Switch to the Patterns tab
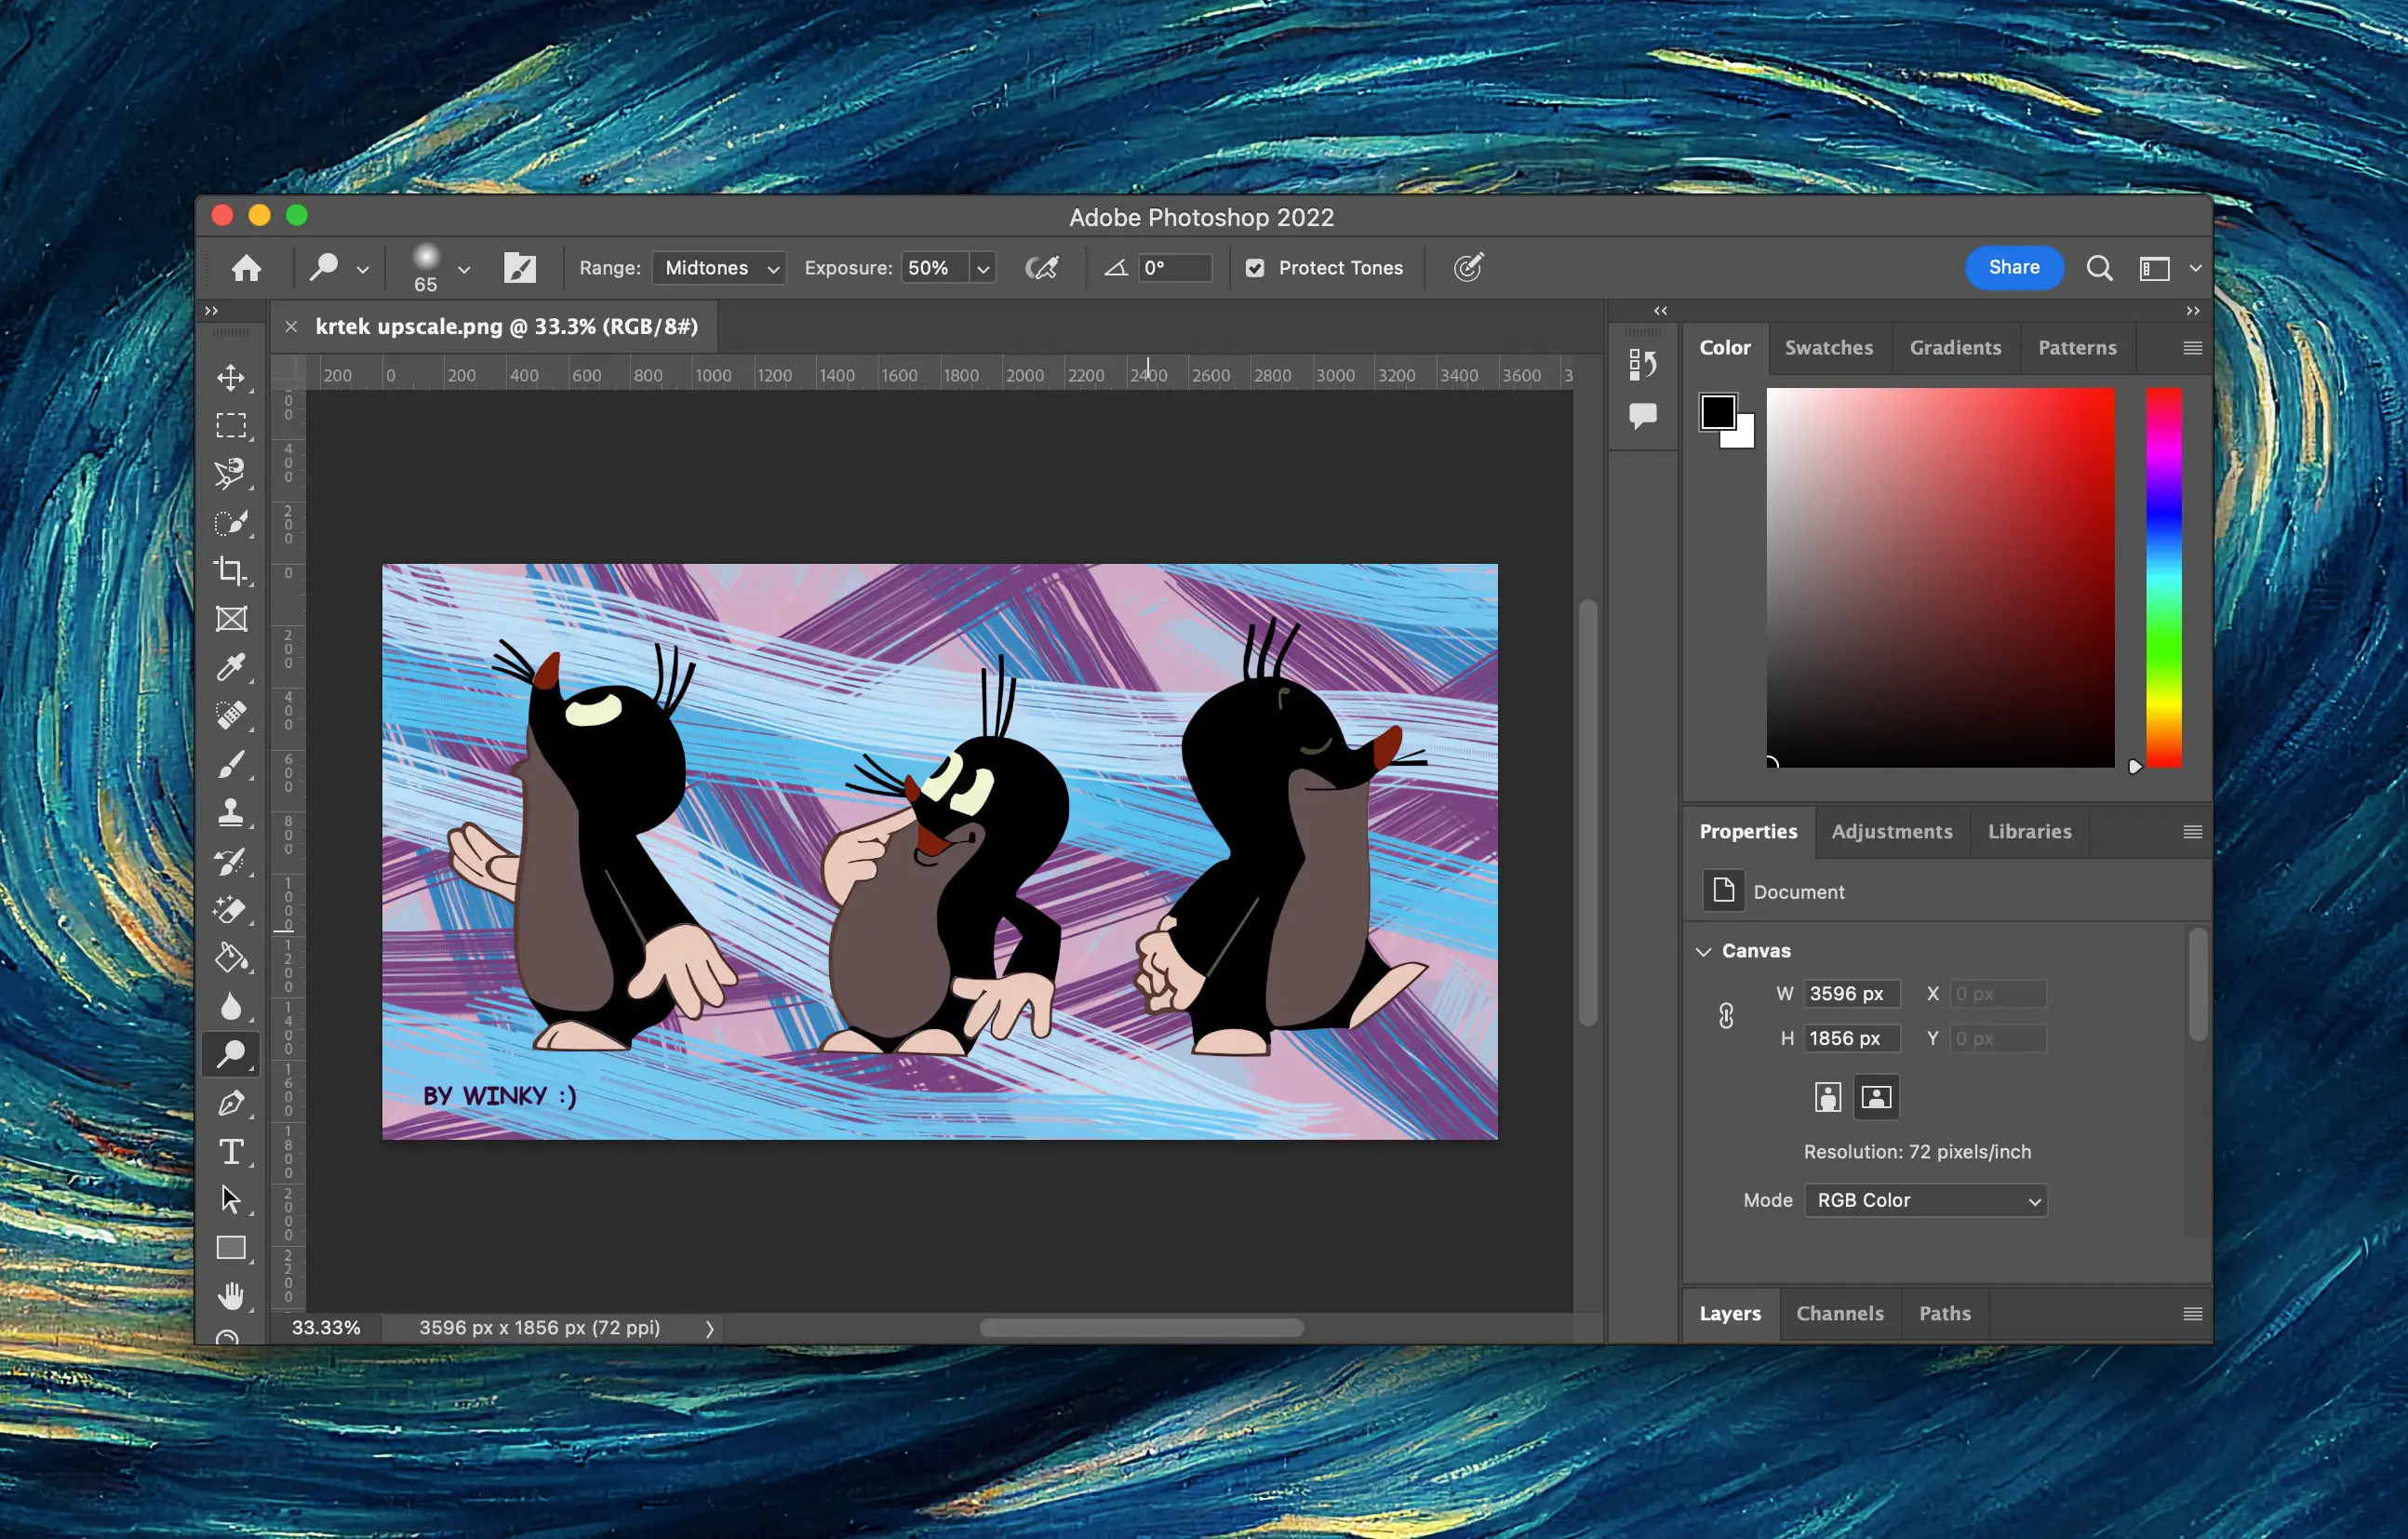The image size is (2408, 1539). [2077, 348]
